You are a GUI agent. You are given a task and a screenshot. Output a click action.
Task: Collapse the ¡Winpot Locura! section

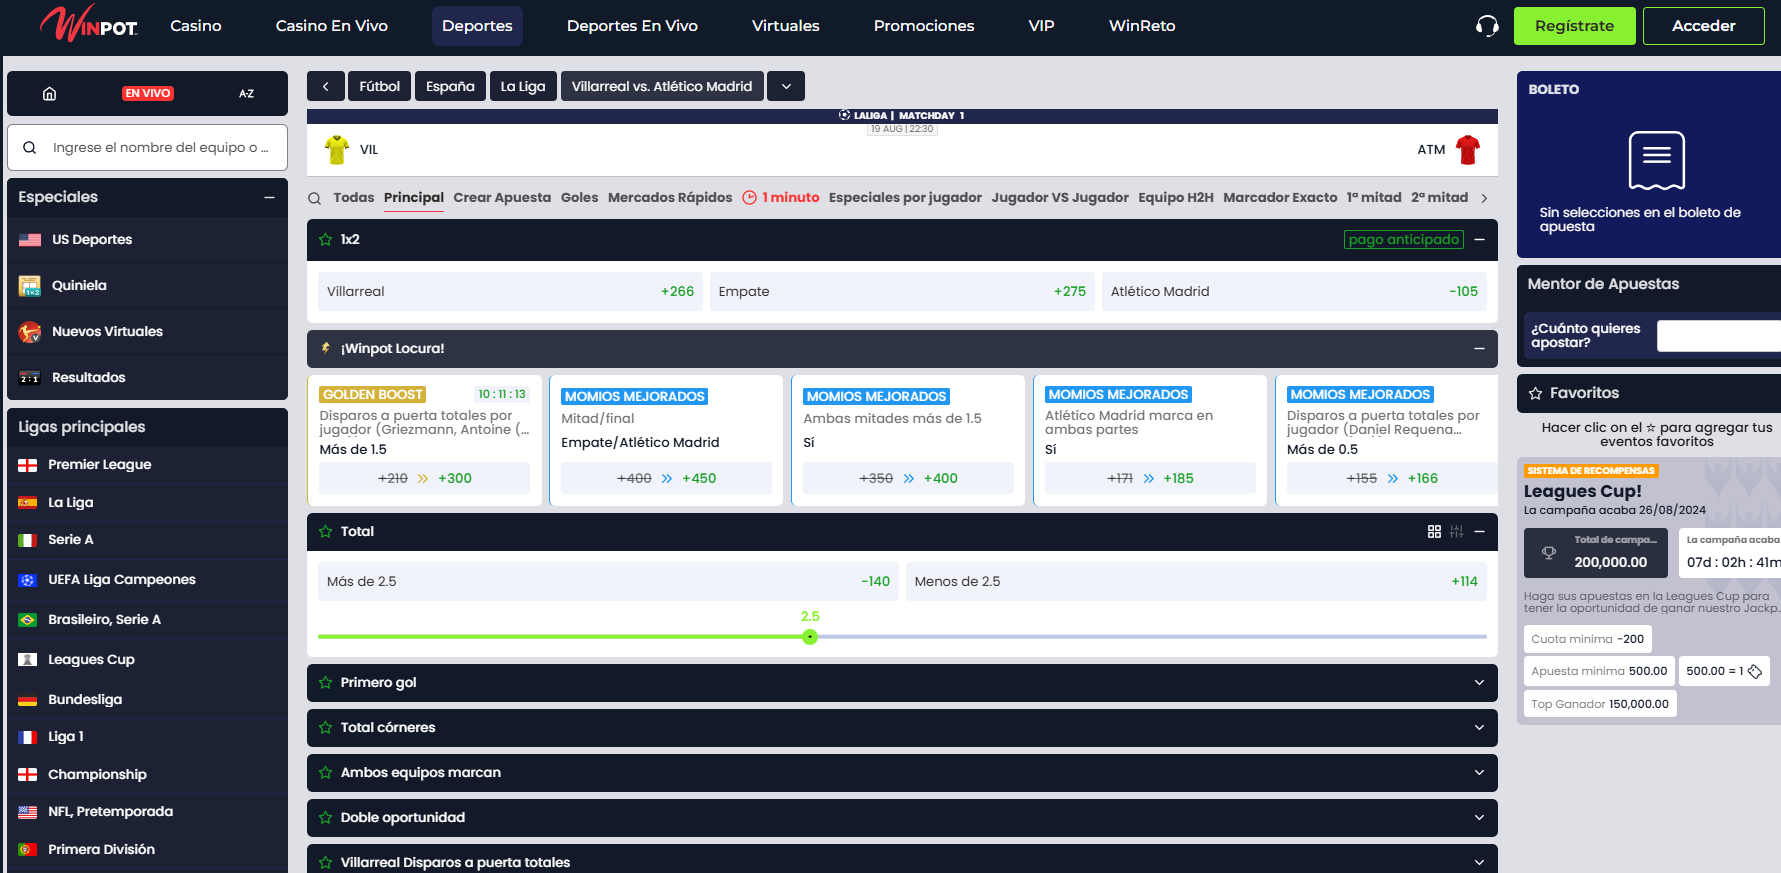1479,349
